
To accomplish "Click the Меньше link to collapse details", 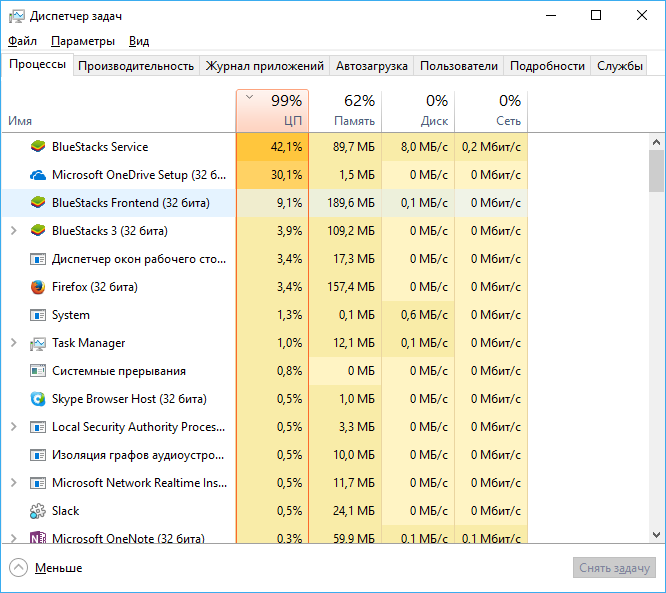I will [x=58, y=568].
